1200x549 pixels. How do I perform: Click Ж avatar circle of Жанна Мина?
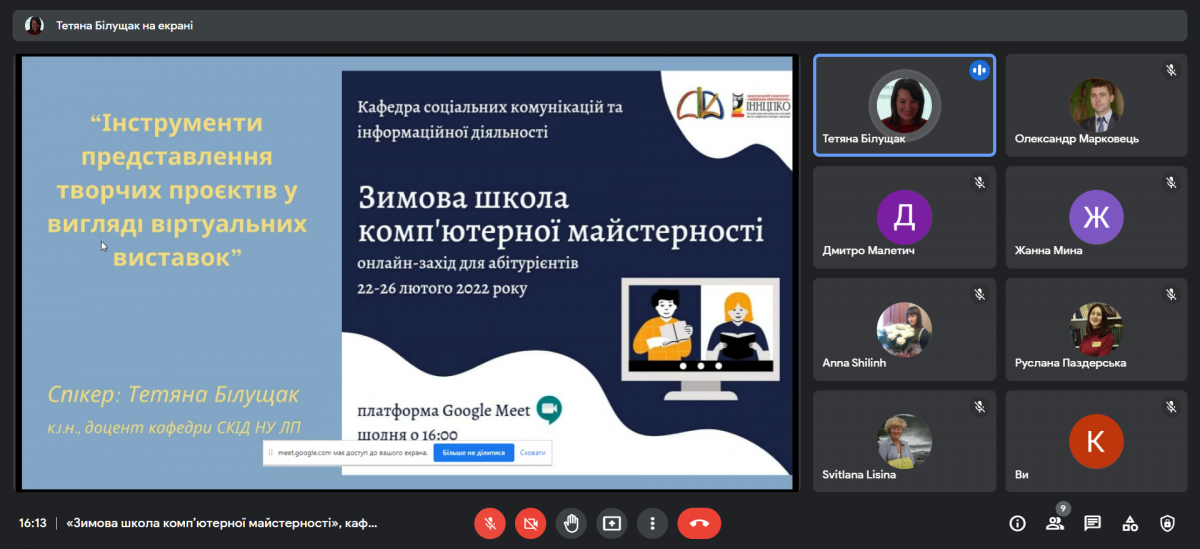[x=1096, y=217]
